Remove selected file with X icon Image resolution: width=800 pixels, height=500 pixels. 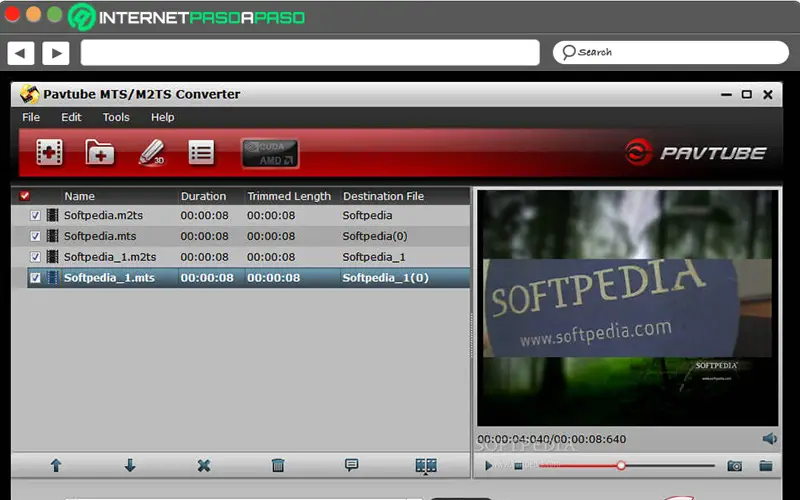coord(204,465)
